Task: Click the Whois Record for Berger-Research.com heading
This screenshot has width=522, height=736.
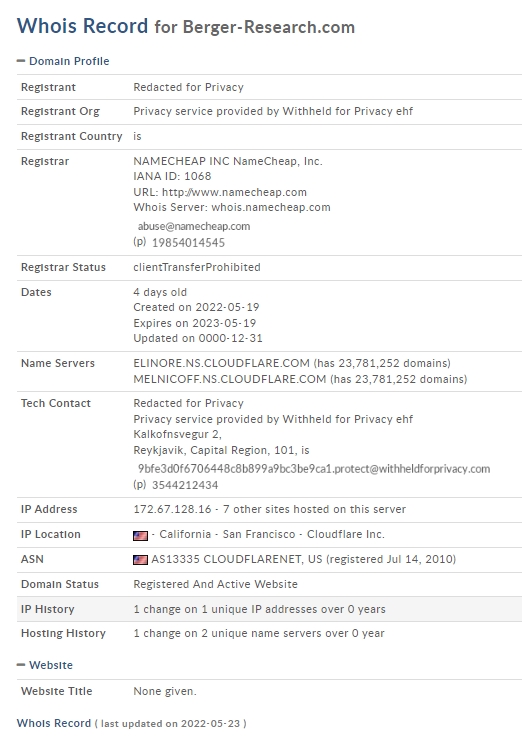Action: [186, 26]
